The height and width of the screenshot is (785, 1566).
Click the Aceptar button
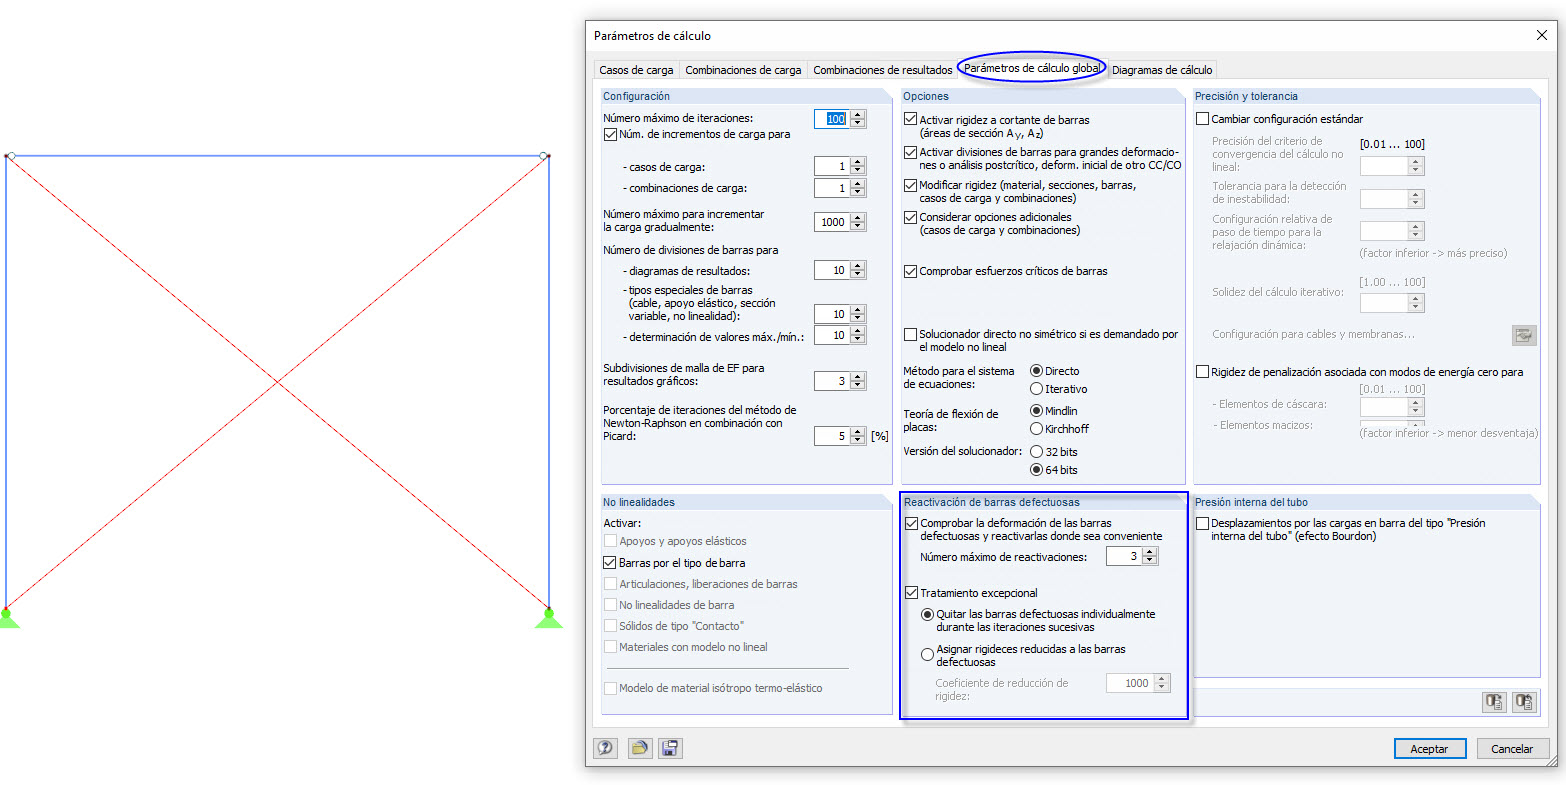coord(1429,748)
